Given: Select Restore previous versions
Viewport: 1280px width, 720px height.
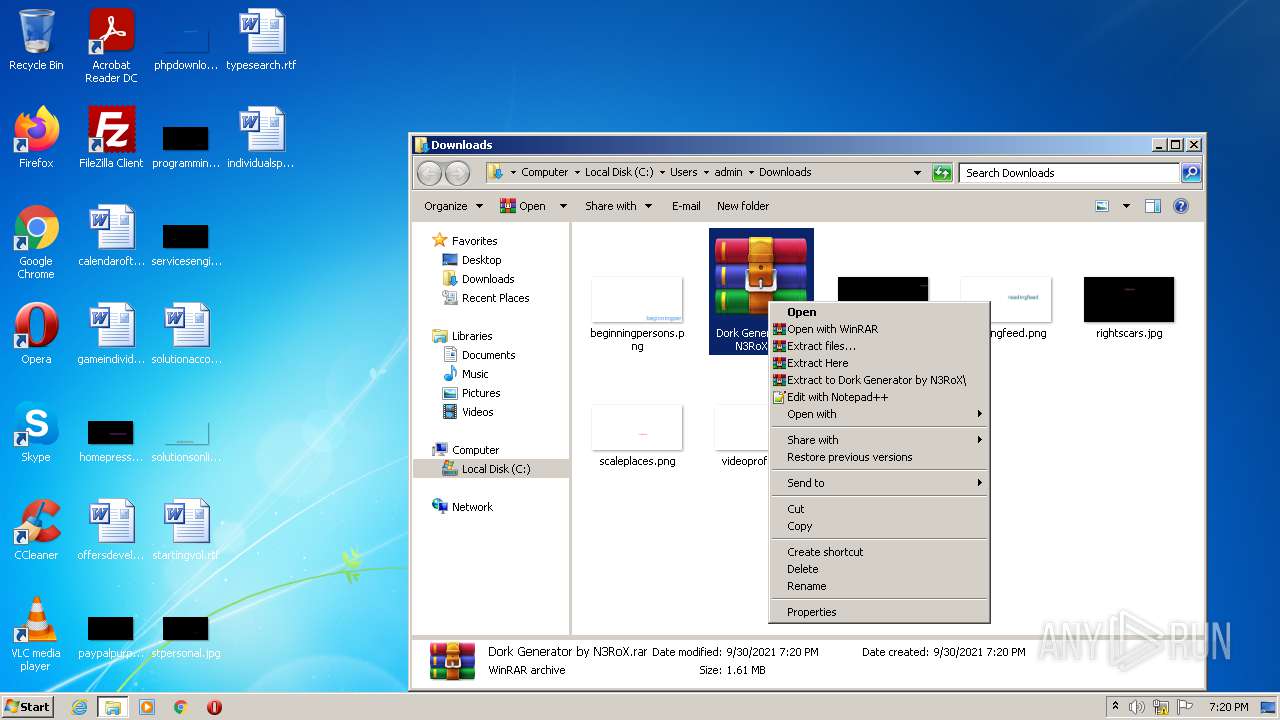Looking at the screenshot, I should [879, 457].
